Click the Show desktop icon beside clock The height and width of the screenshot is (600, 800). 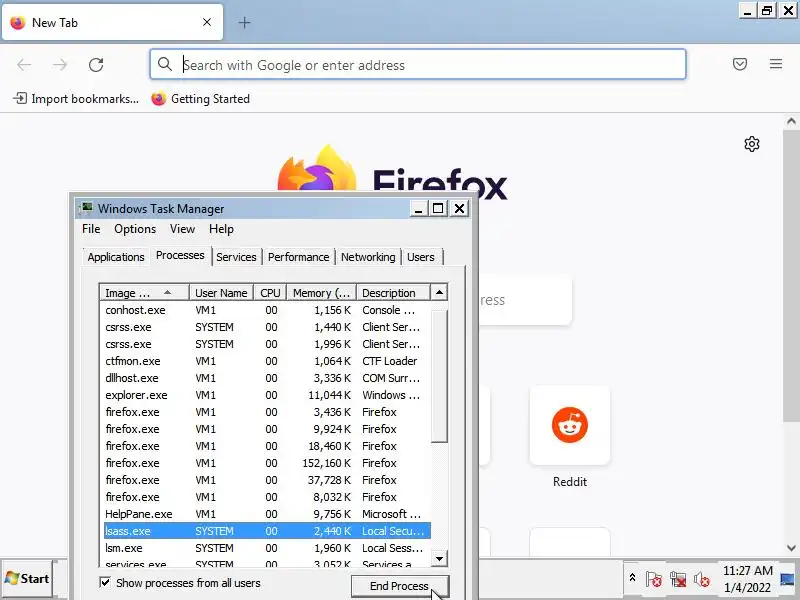[x=788, y=579]
